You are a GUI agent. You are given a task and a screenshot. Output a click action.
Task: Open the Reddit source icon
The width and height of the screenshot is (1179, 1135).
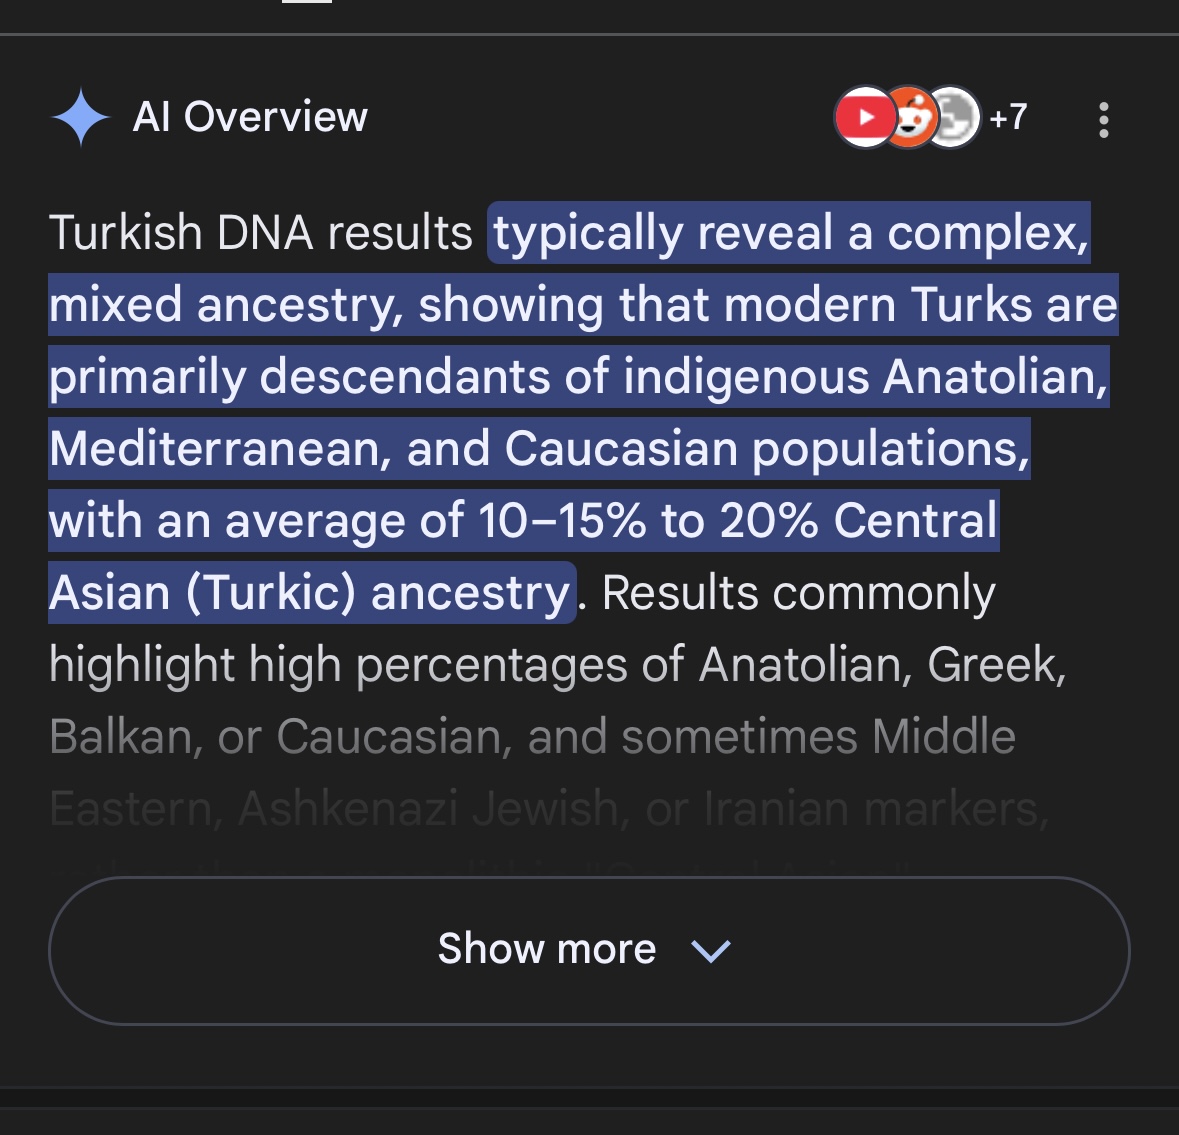coord(910,118)
